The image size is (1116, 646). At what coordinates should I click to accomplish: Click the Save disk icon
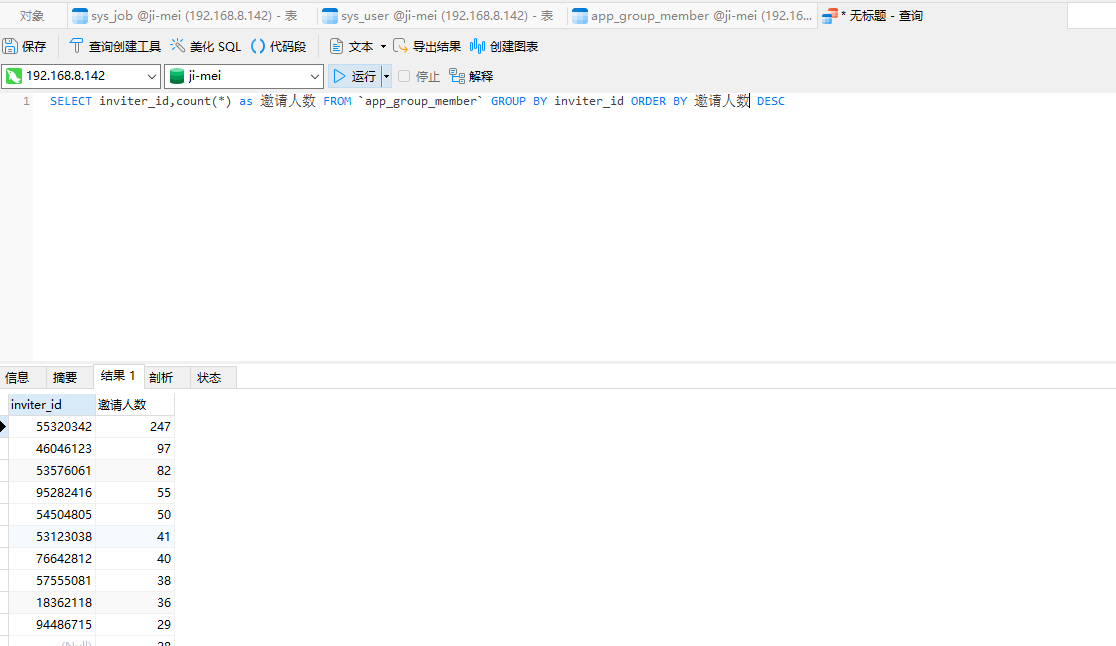pyautogui.click(x=10, y=46)
